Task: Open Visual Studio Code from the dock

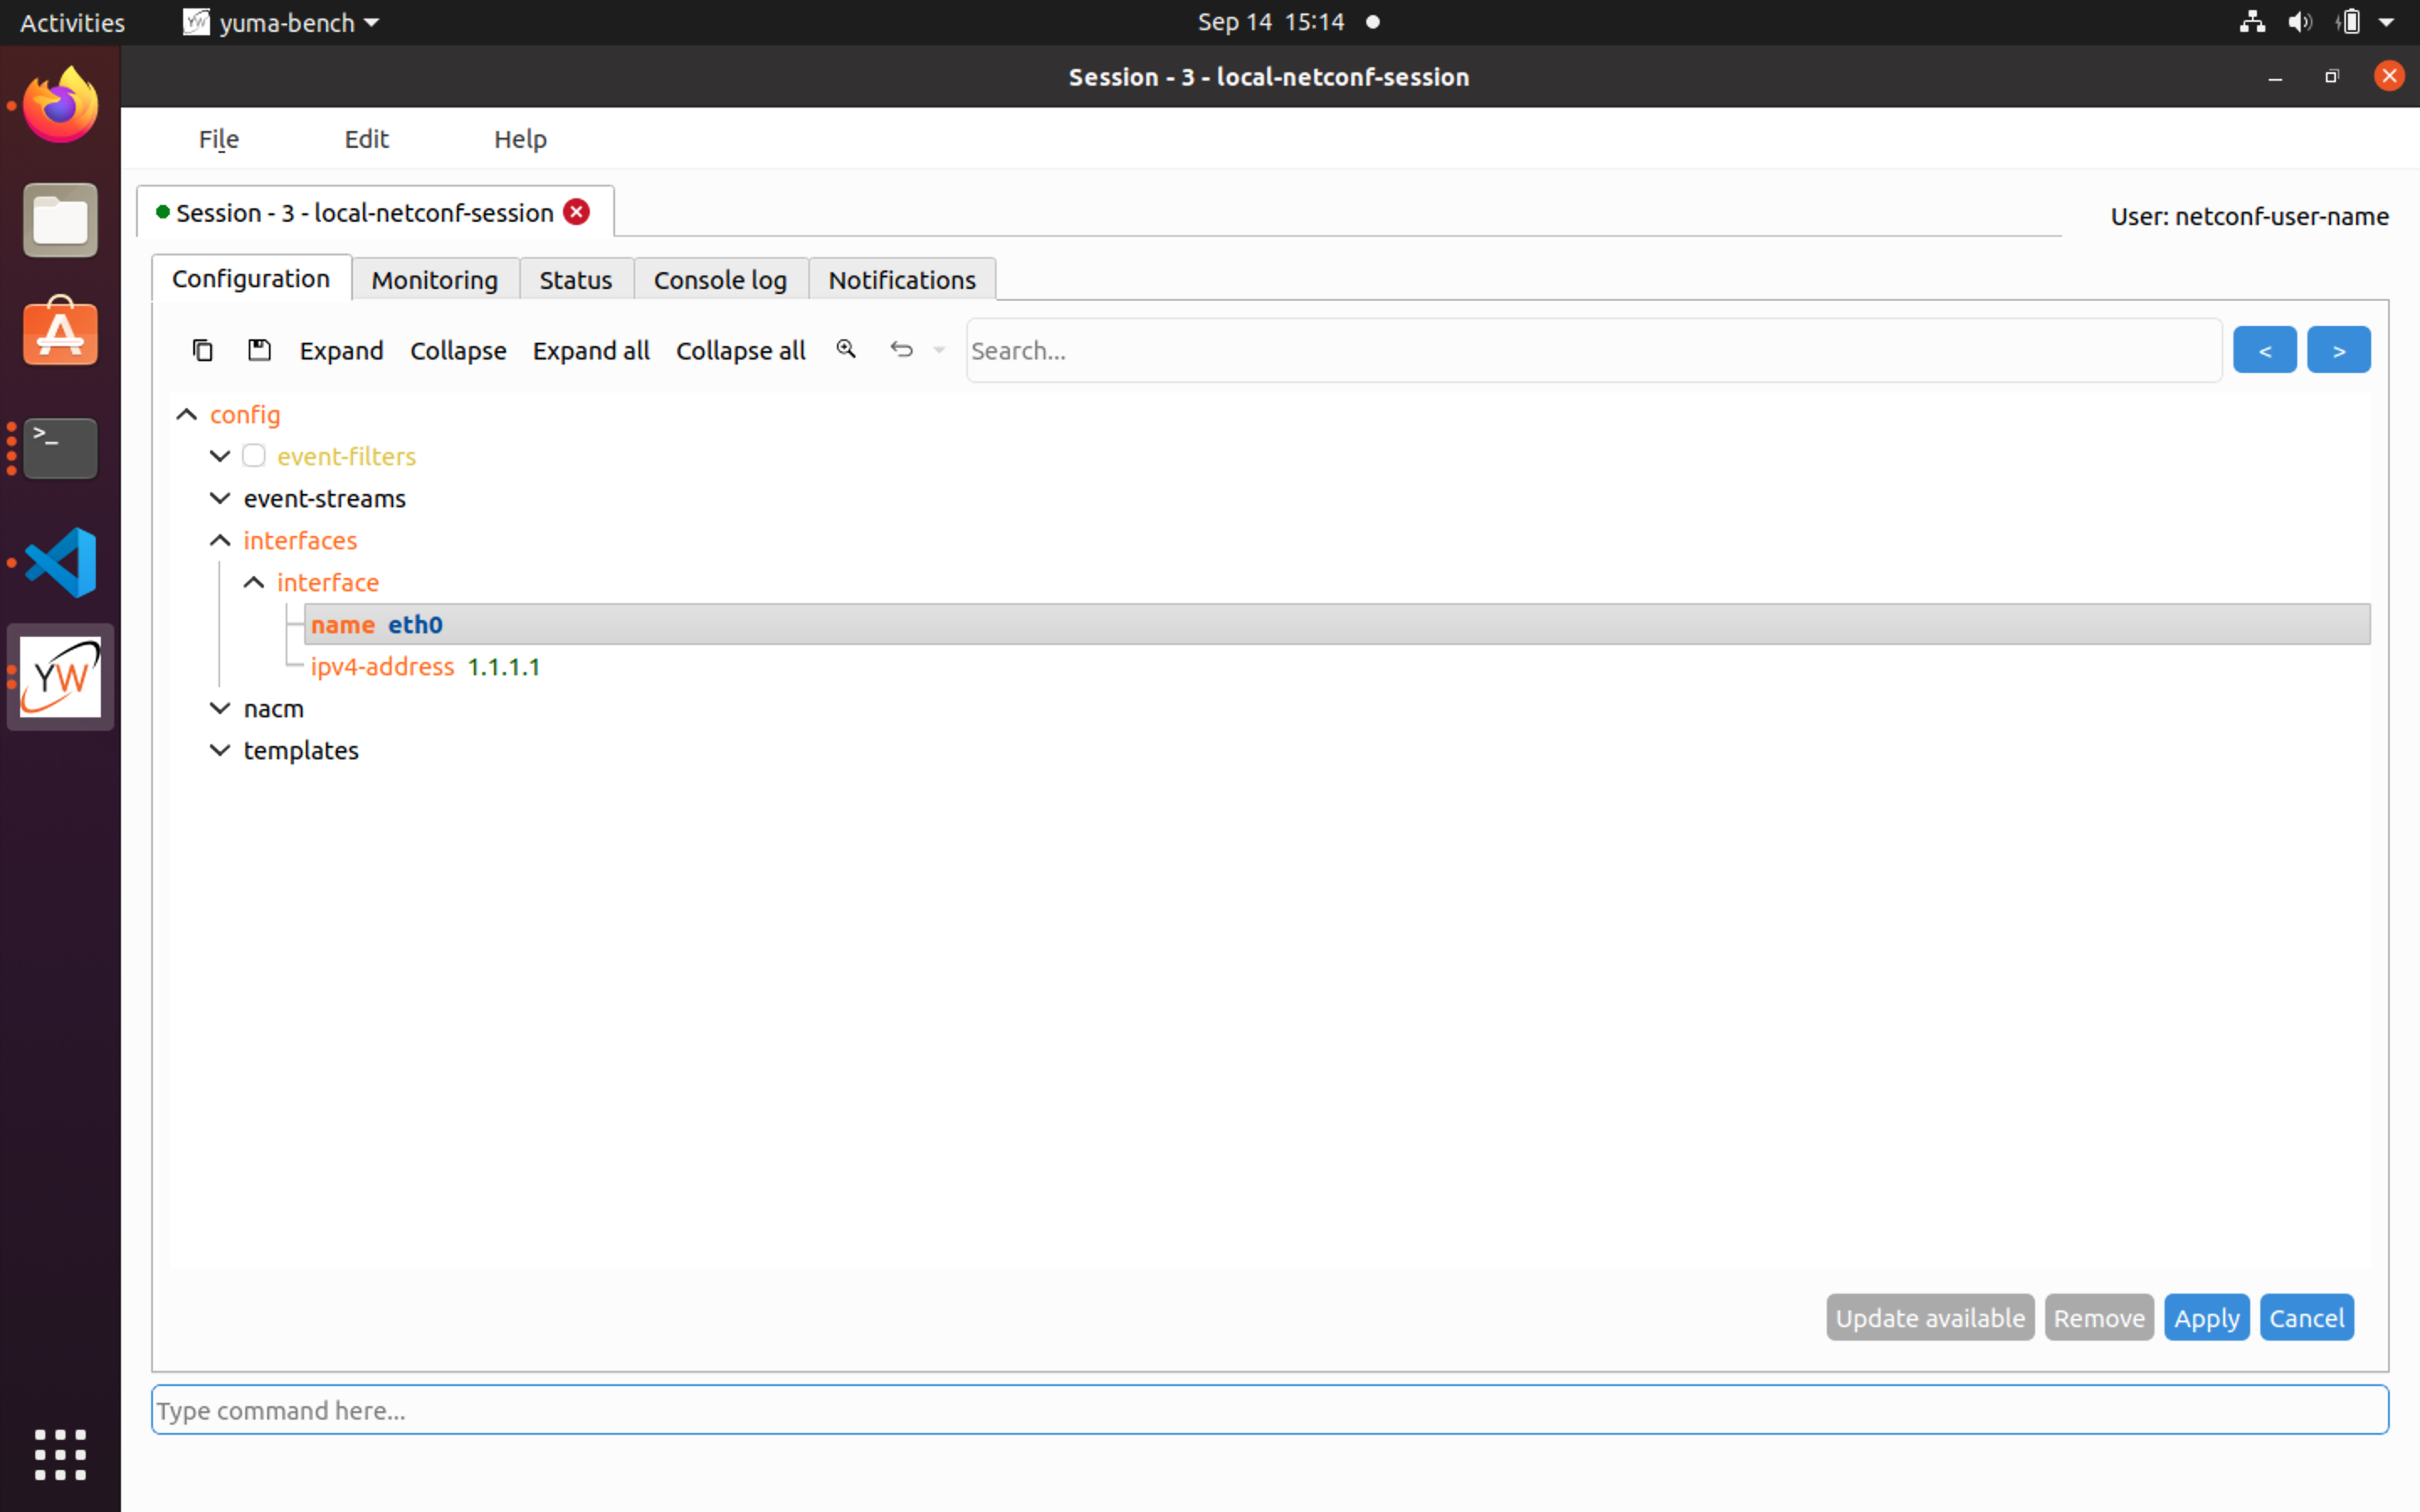Action: point(60,561)
